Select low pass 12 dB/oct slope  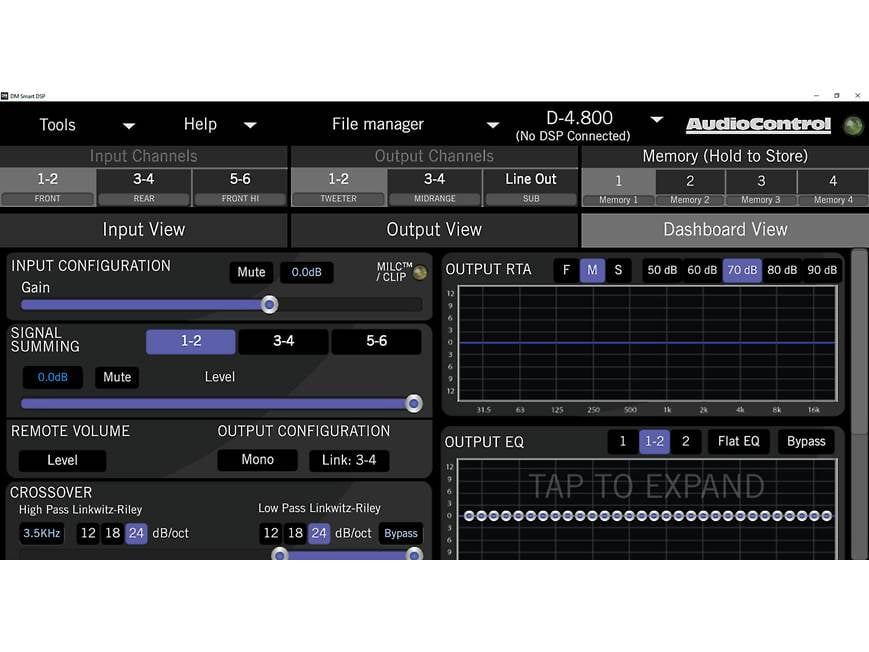(270, 533)
